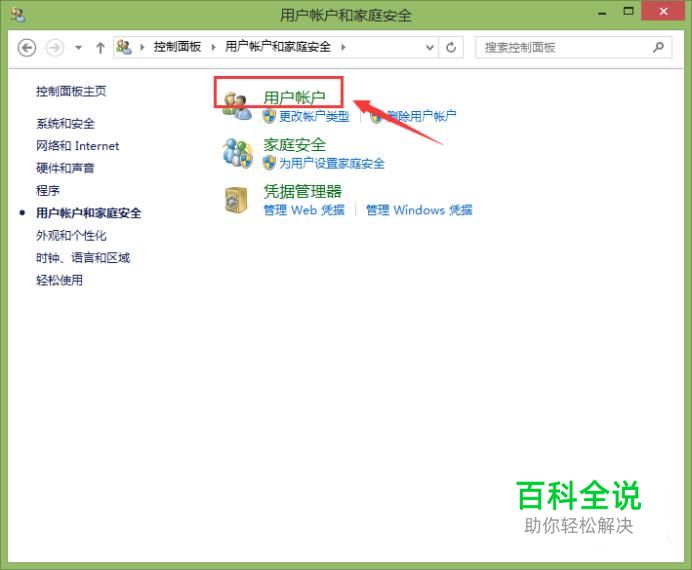Expand breadcrumb arrow after 控制面板

[214, 47]
